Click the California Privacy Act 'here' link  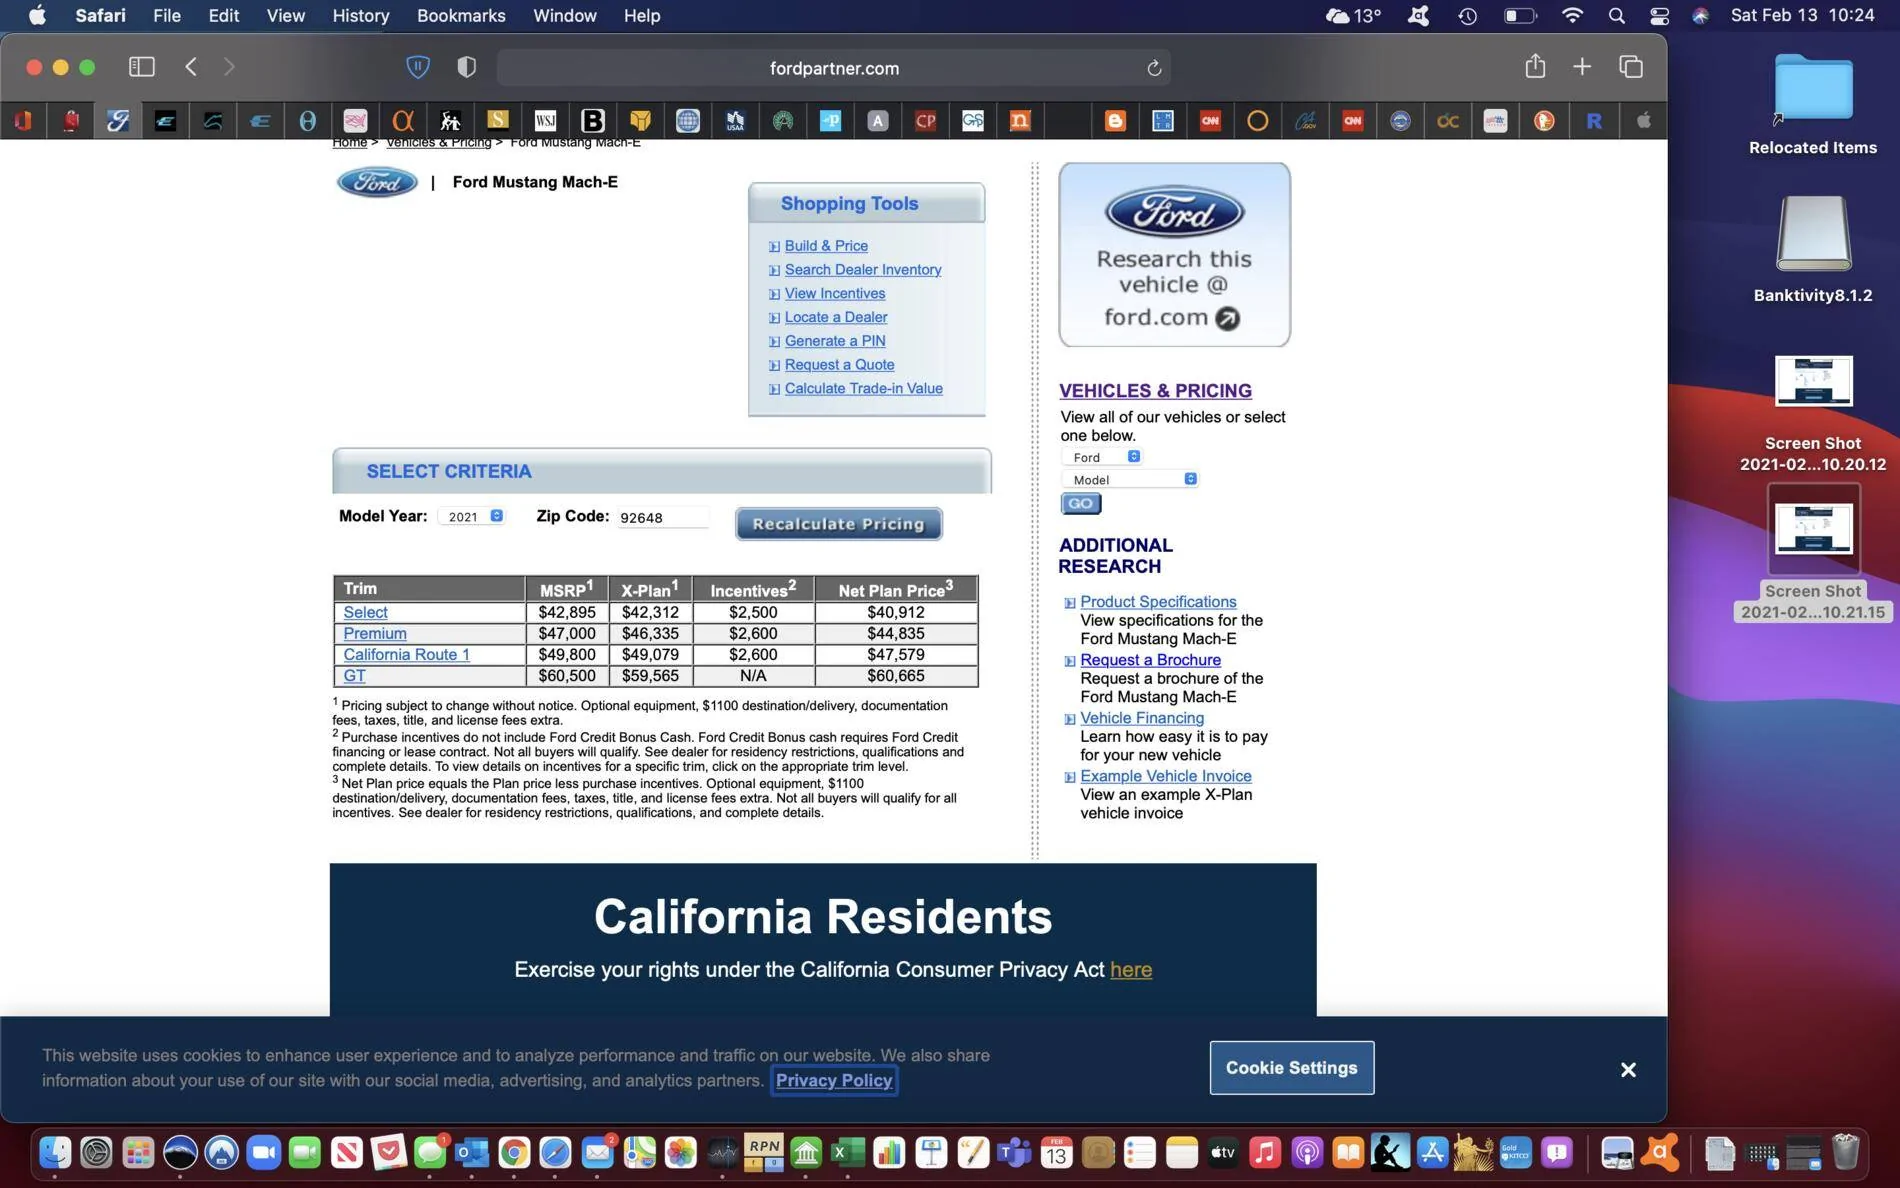click(x=1131, y=970)
